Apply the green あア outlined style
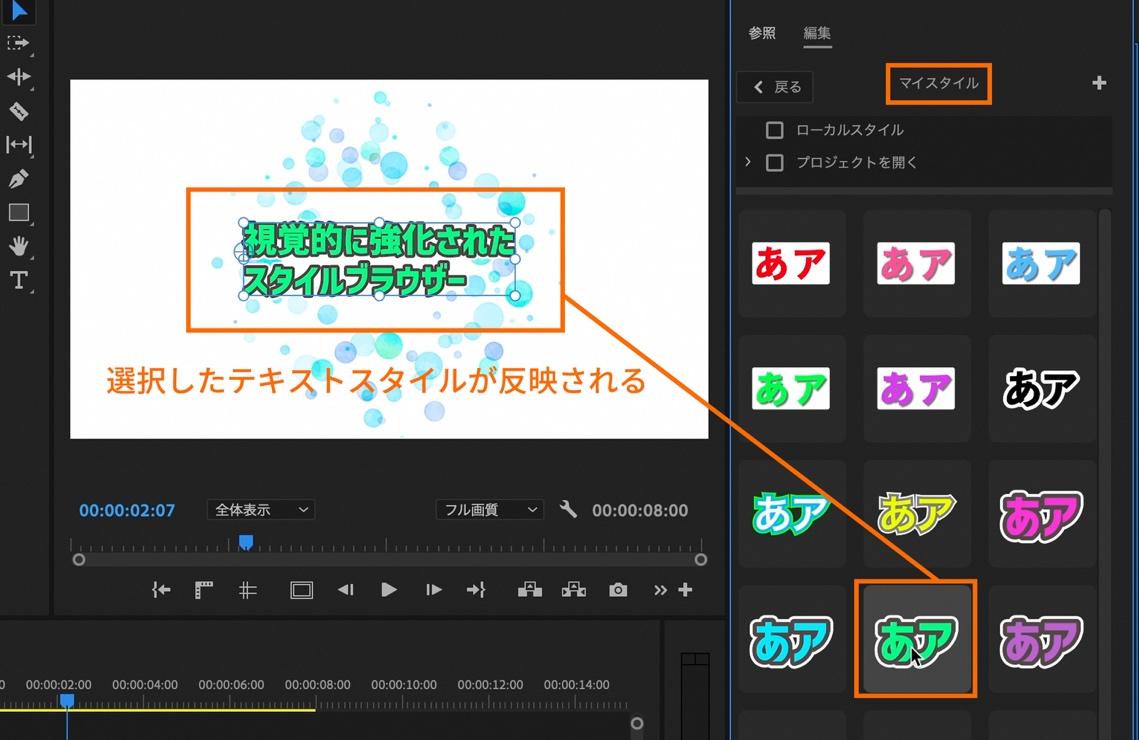 click(x=917, y=639)
